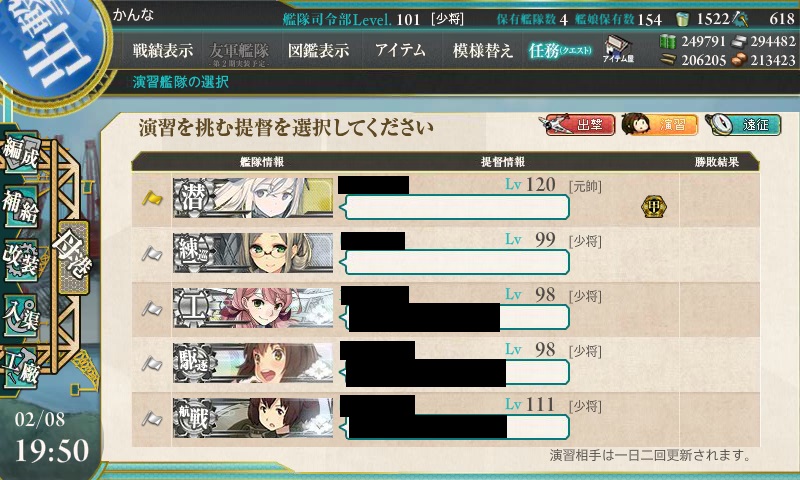Open the 工廠 factory sidebar icon

(21, 368)
